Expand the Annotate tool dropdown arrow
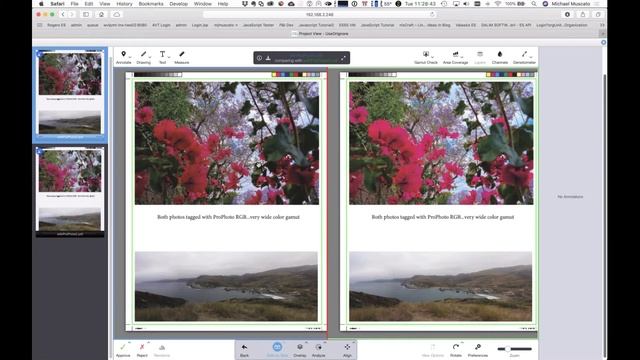640x360 pixels. click(x=129, y=57)
